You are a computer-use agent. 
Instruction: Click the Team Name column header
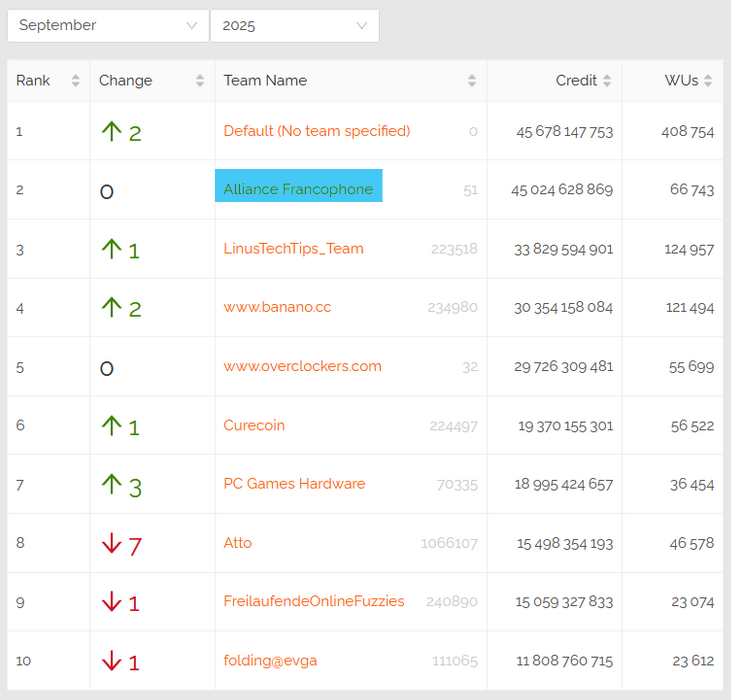(x=265, y=81)
